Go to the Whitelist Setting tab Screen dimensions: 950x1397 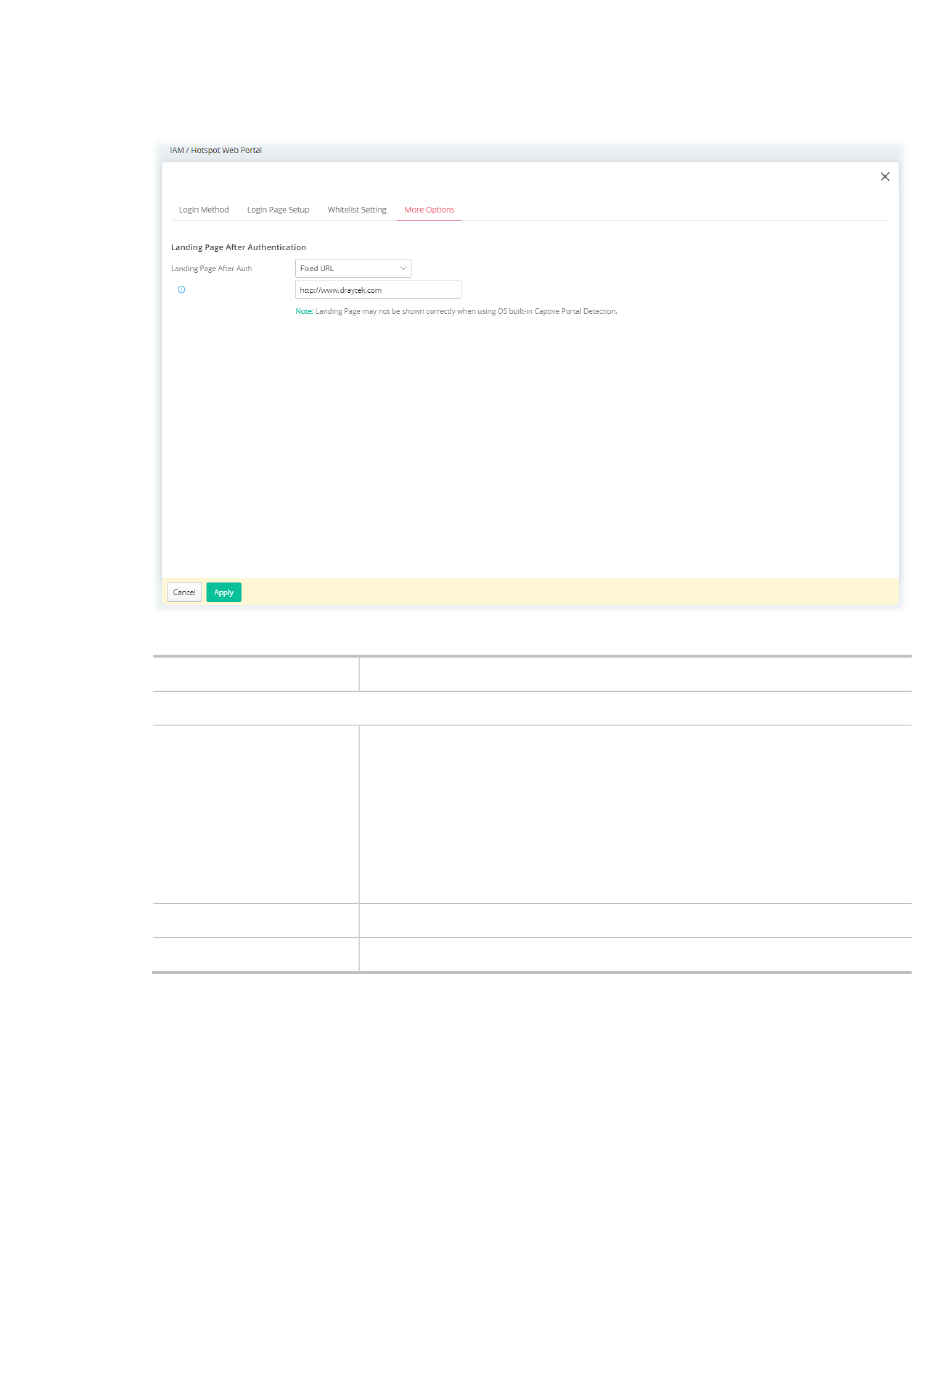(357, 210)
